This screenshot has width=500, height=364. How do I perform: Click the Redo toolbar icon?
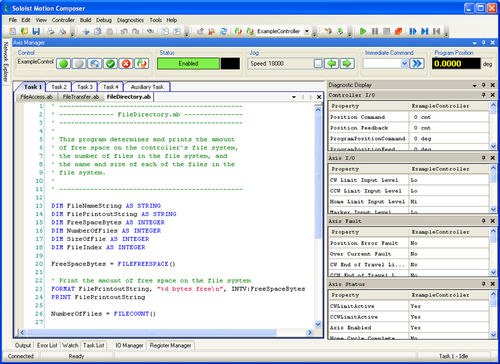tap(136, 31)
